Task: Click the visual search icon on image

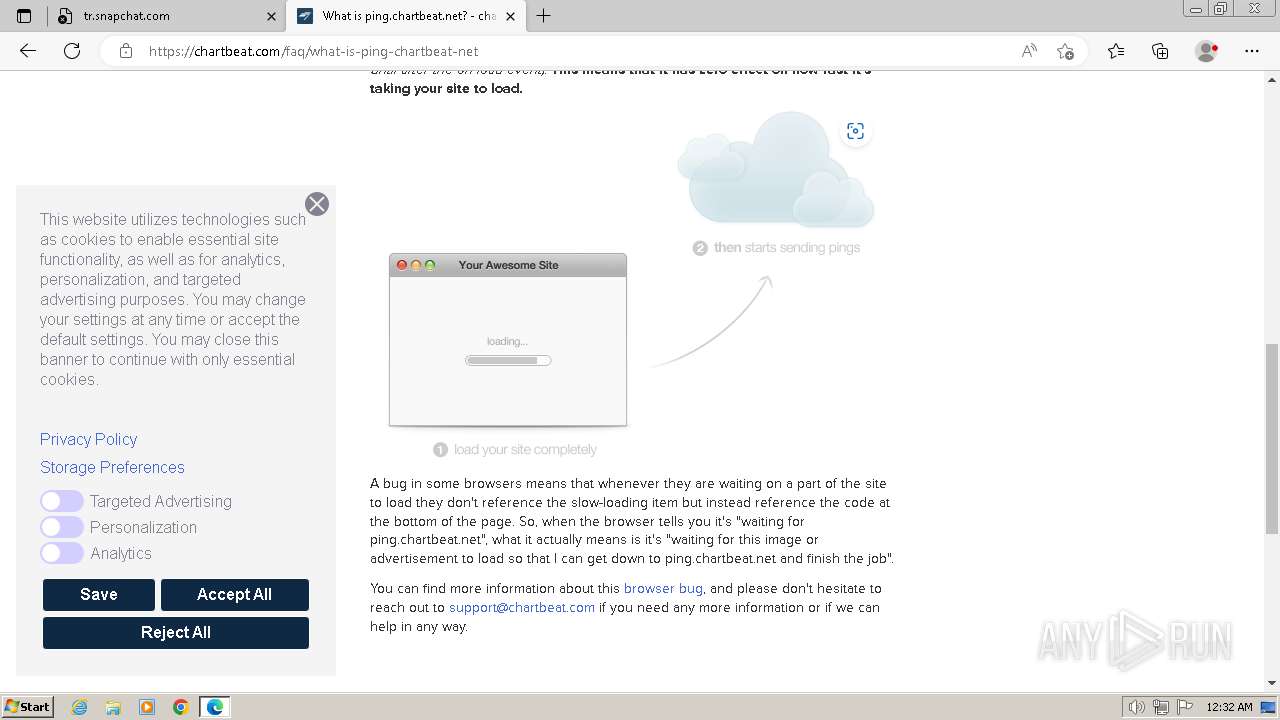Action: 855,131
